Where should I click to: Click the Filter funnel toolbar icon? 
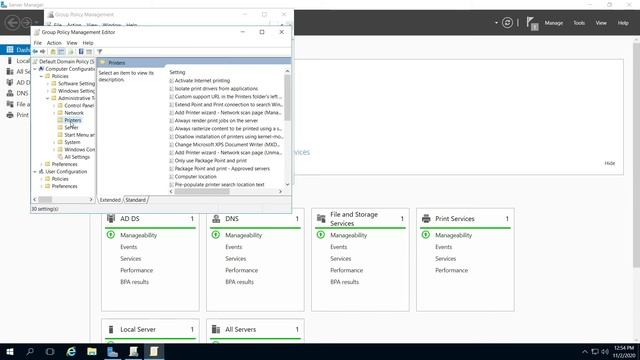(x=99, y=52)
